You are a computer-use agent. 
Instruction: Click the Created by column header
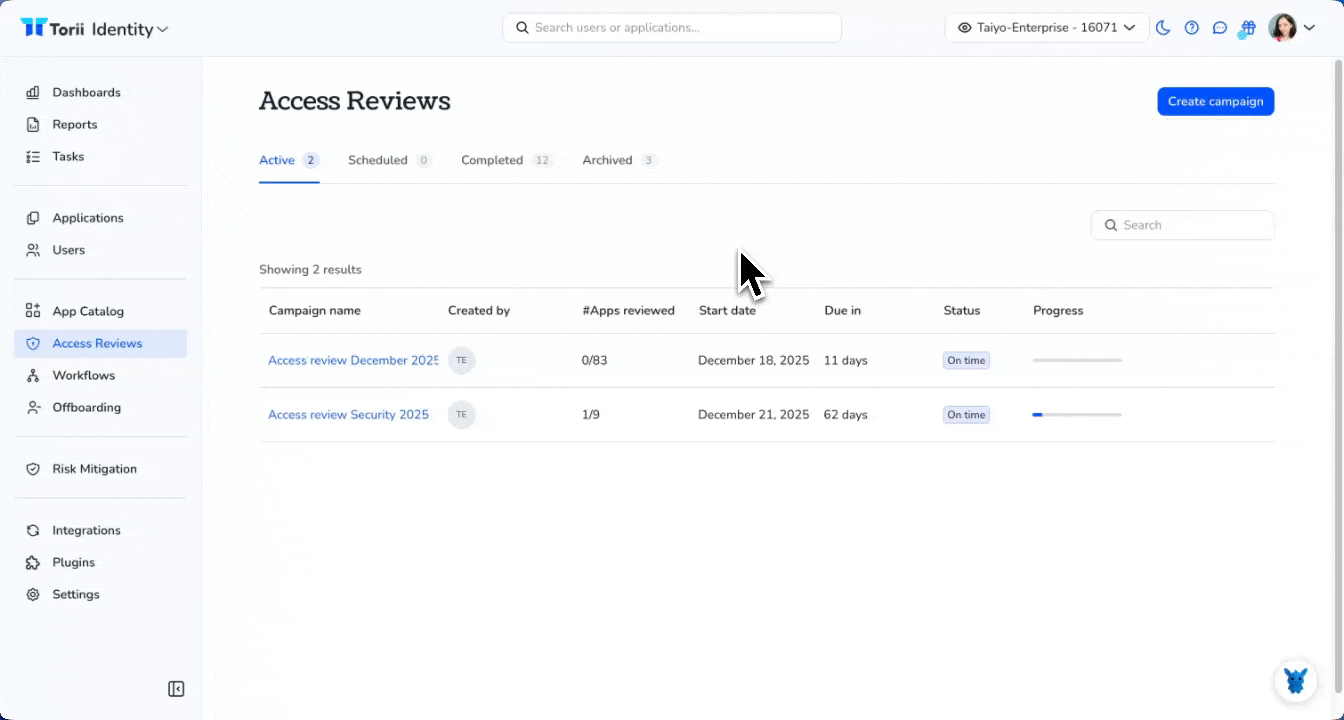pos(479,310)
